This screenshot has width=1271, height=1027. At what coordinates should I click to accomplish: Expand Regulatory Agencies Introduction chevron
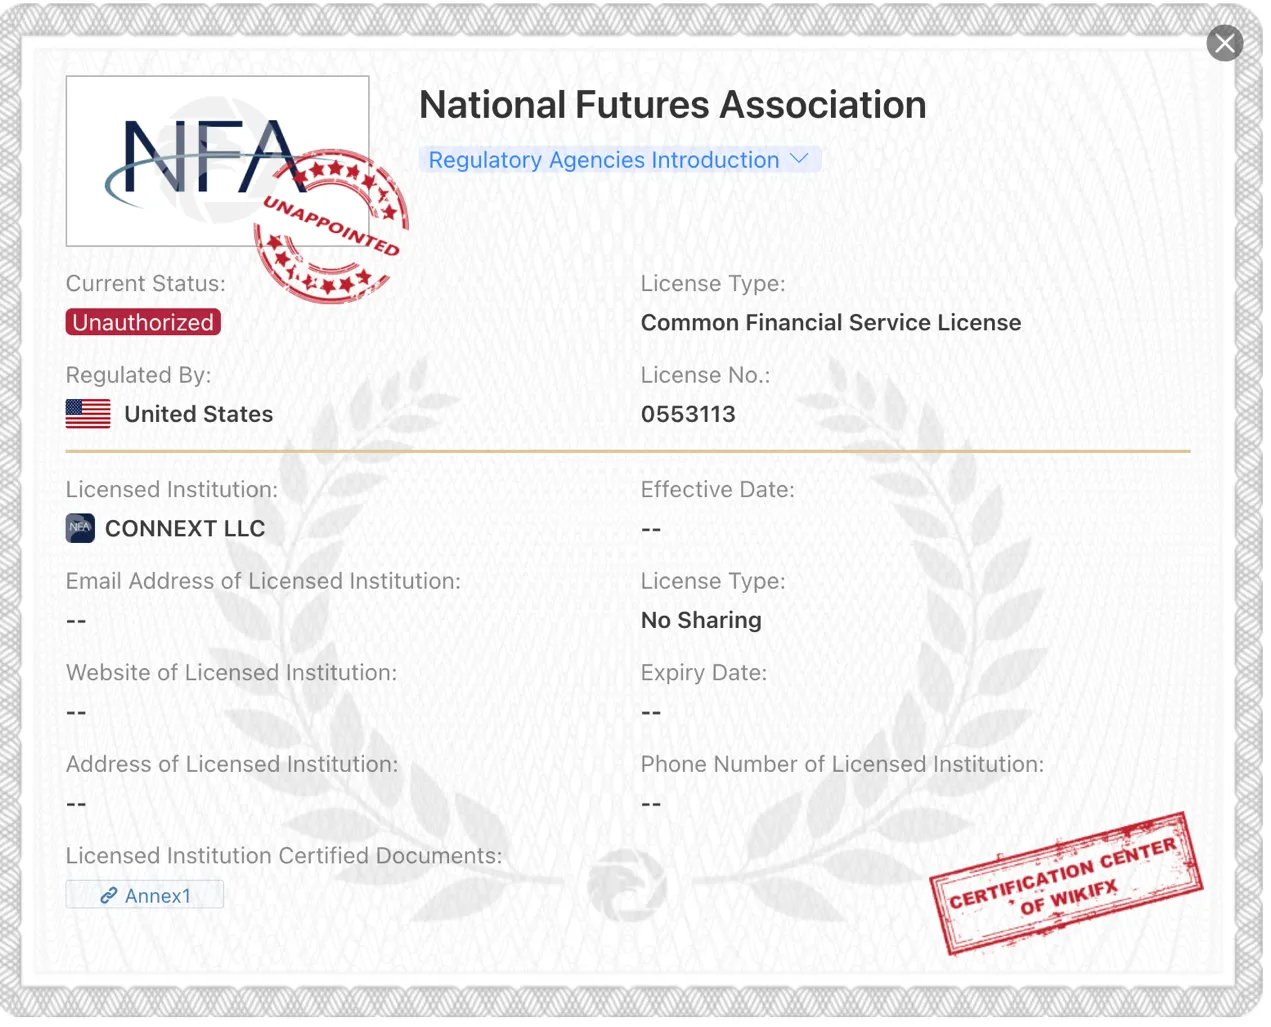pyautogui.click(x=798, y=159)
